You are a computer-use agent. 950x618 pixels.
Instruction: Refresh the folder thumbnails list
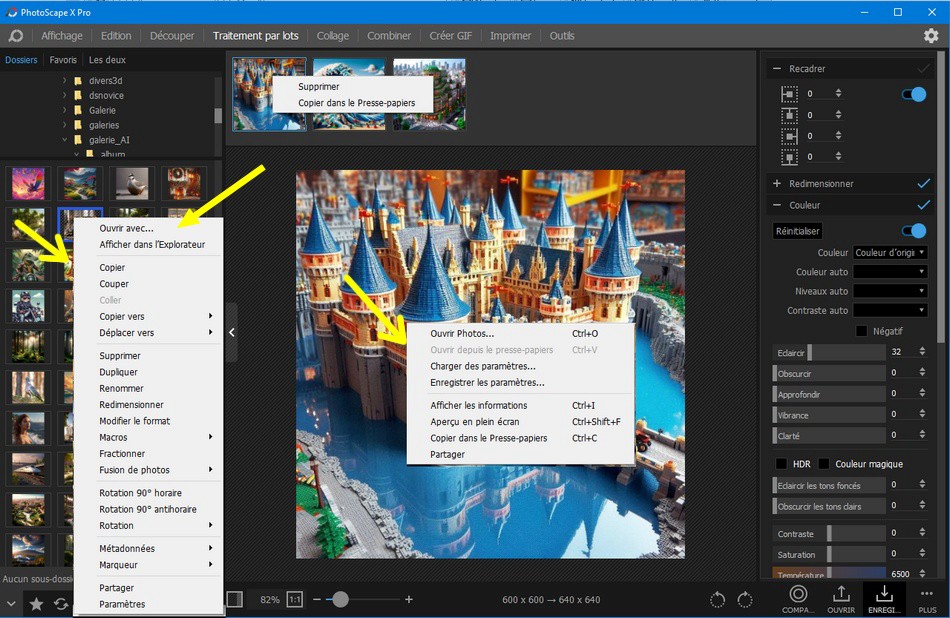(61, 603)
